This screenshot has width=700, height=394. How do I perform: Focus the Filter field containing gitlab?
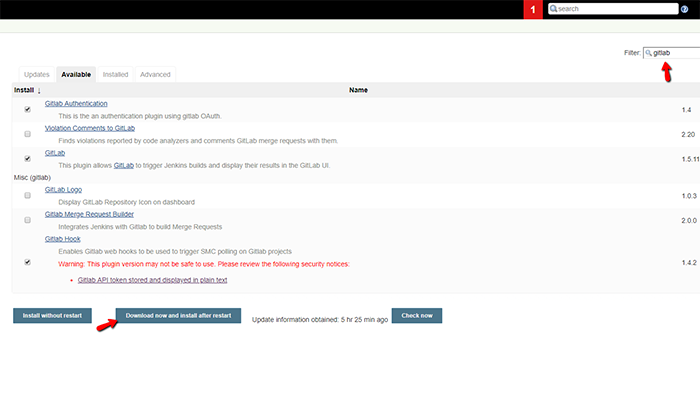[x=671, y=53]
